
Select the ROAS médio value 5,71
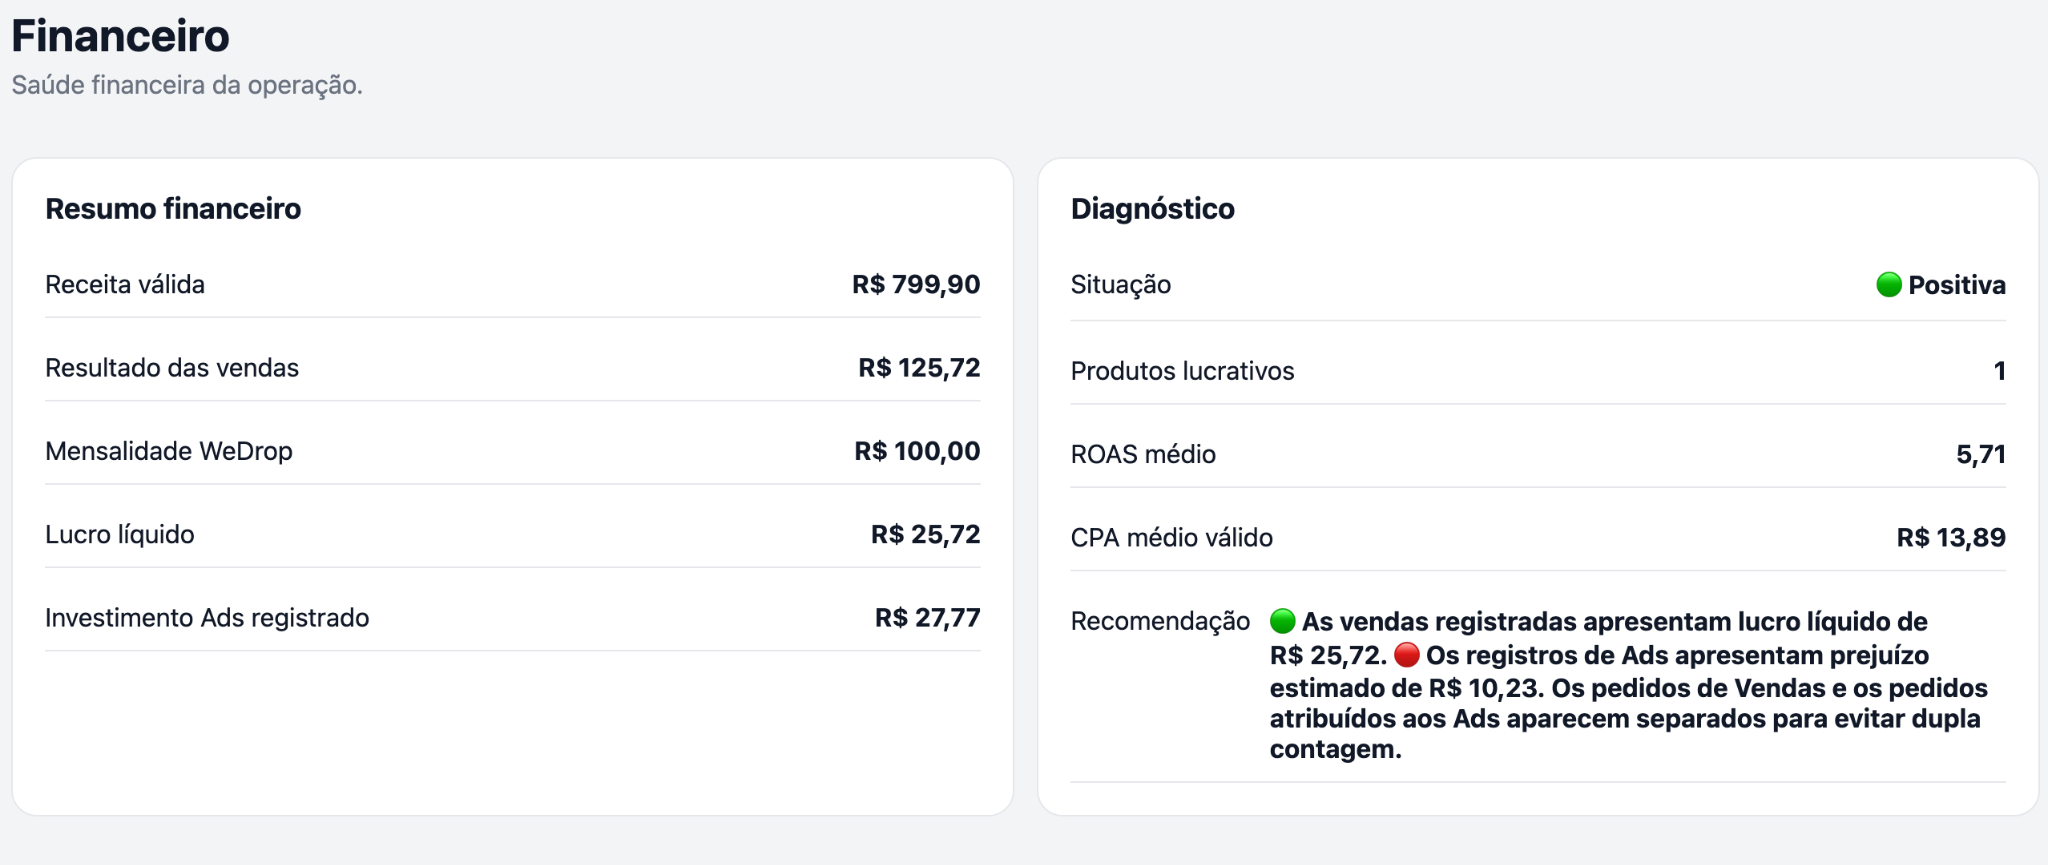(x=1981, y=454)
